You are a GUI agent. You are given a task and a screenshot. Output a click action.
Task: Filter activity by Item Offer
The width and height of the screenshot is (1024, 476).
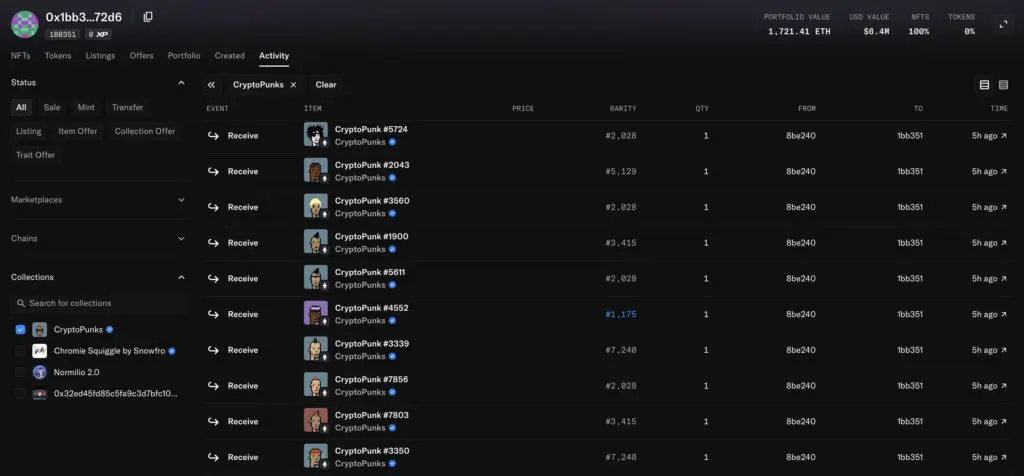(x=78, y=131)
